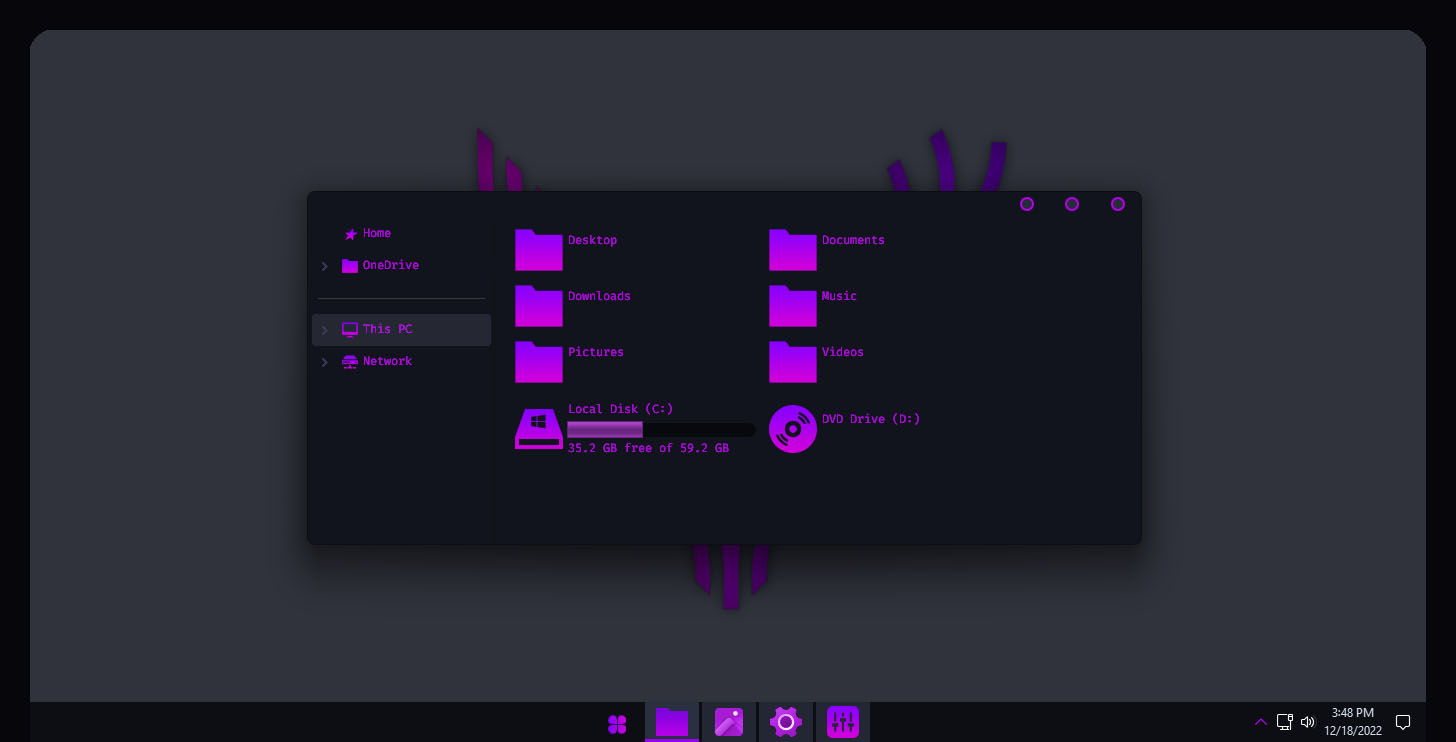Viewport: 1456px width, 742px height.
Task: Open the Music folder
Action: [x=792, y=306]
